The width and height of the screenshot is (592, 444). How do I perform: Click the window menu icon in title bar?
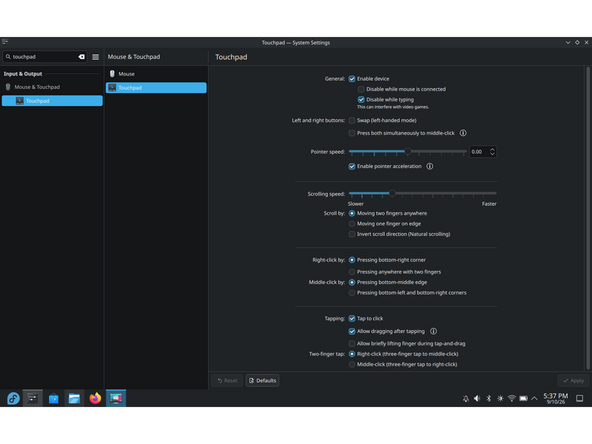coord(5,42)
